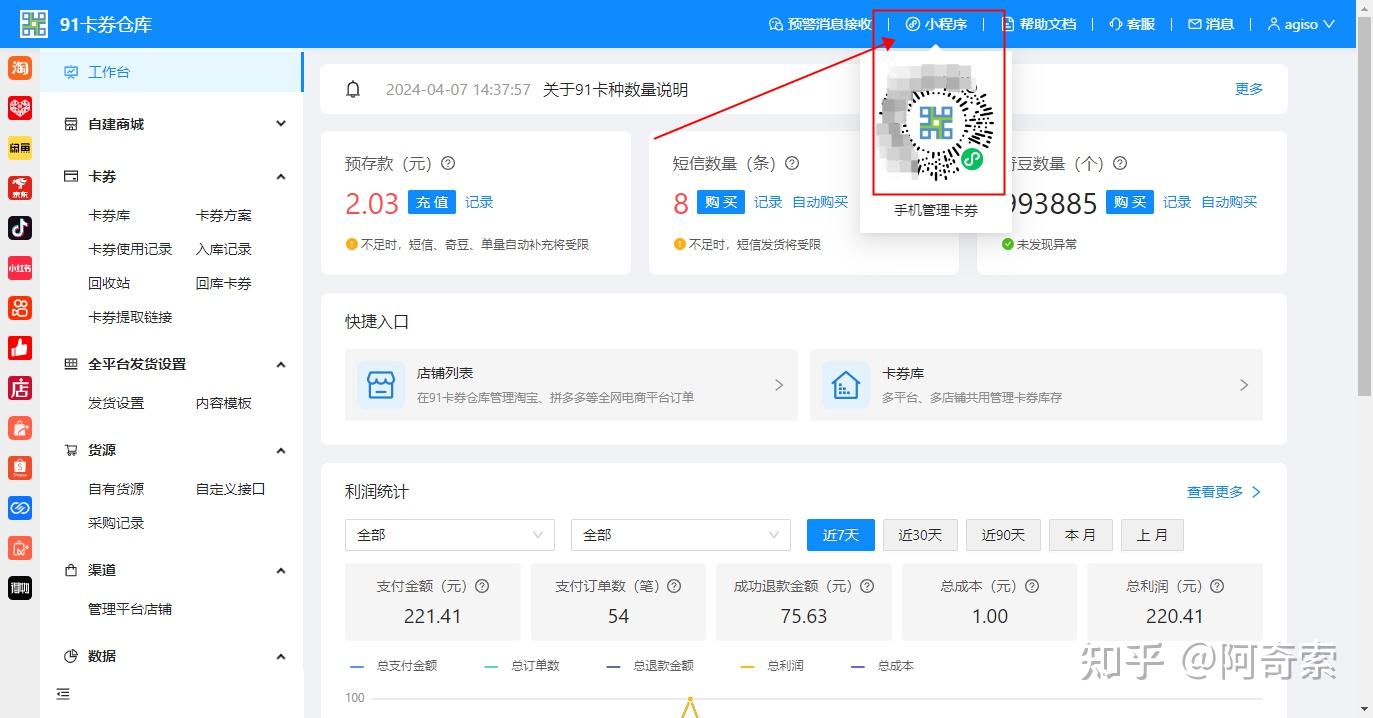The height and width of the screenshot is (718, 1373).
Task: Open the 帮助文档 menu item
Action: pyautogui.click(x=1040, y=24)
